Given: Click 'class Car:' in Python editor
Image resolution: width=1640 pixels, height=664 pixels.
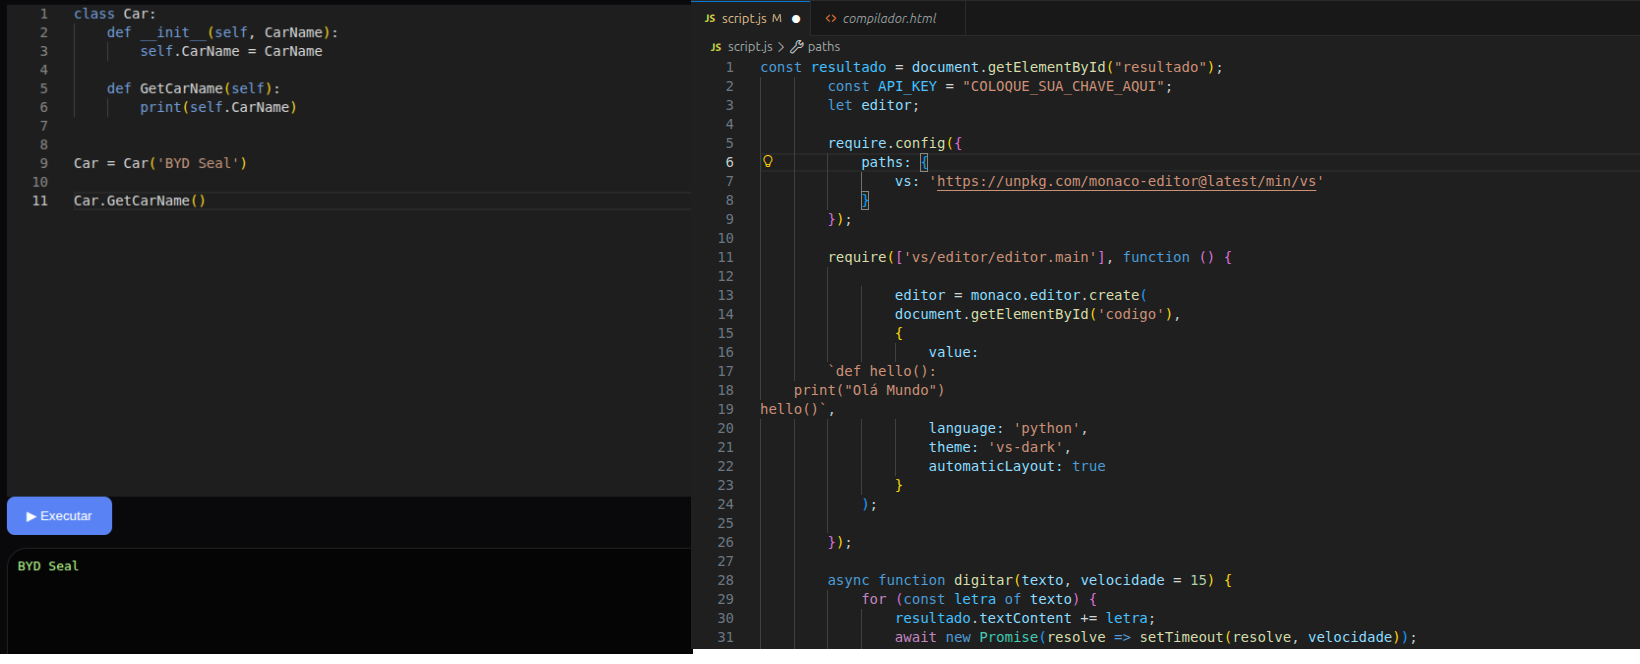Looking at the screenshot, I should click(x=115, y=14).
